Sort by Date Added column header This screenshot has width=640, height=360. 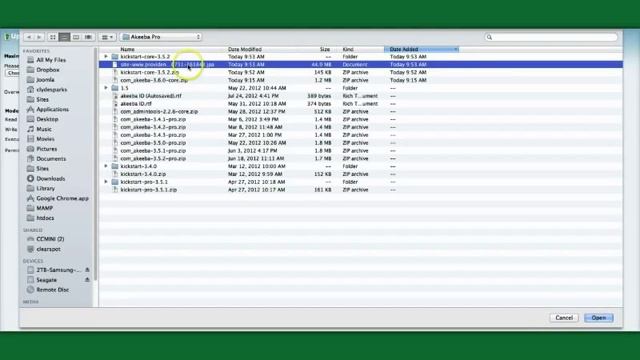(x=421, y=49)
